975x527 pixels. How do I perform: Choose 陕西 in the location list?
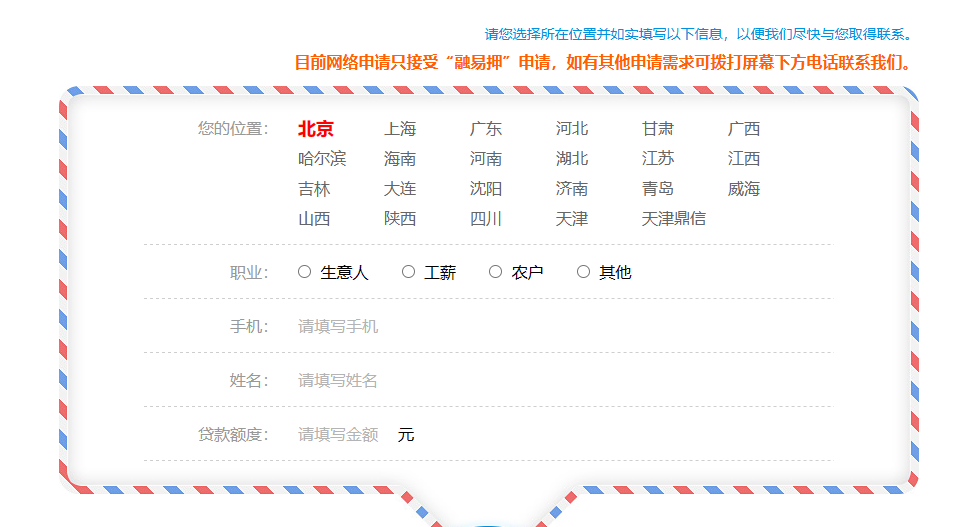[400, 219]
